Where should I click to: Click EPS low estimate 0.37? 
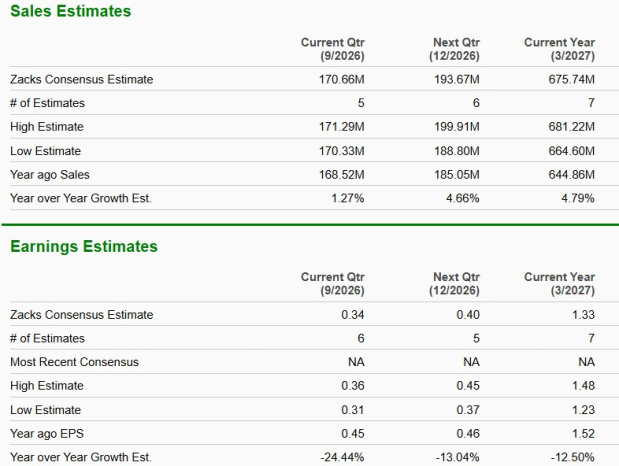(x=468, y=410)
